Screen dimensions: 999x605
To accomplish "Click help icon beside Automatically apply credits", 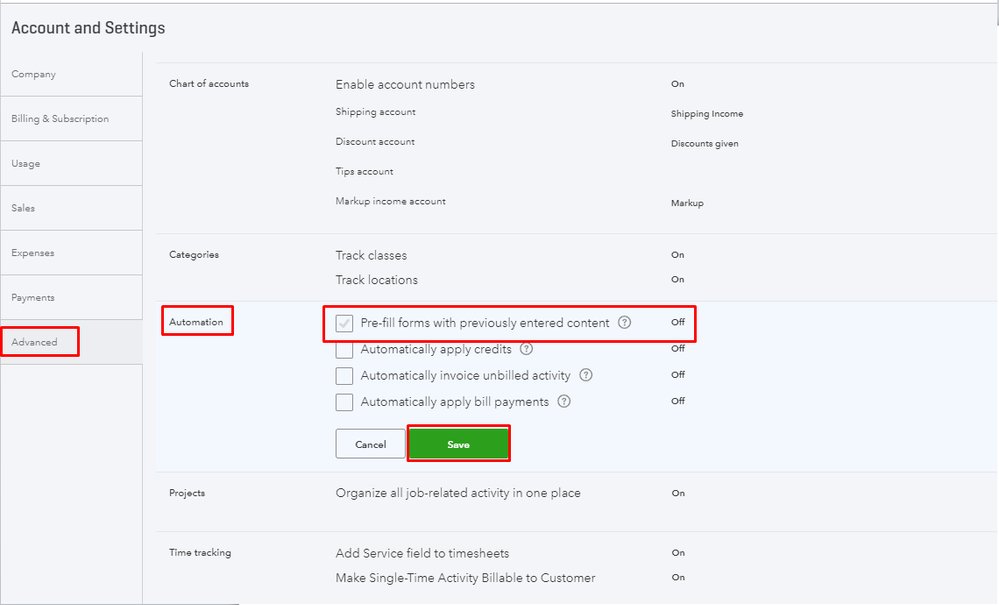I will pos(527,349).
